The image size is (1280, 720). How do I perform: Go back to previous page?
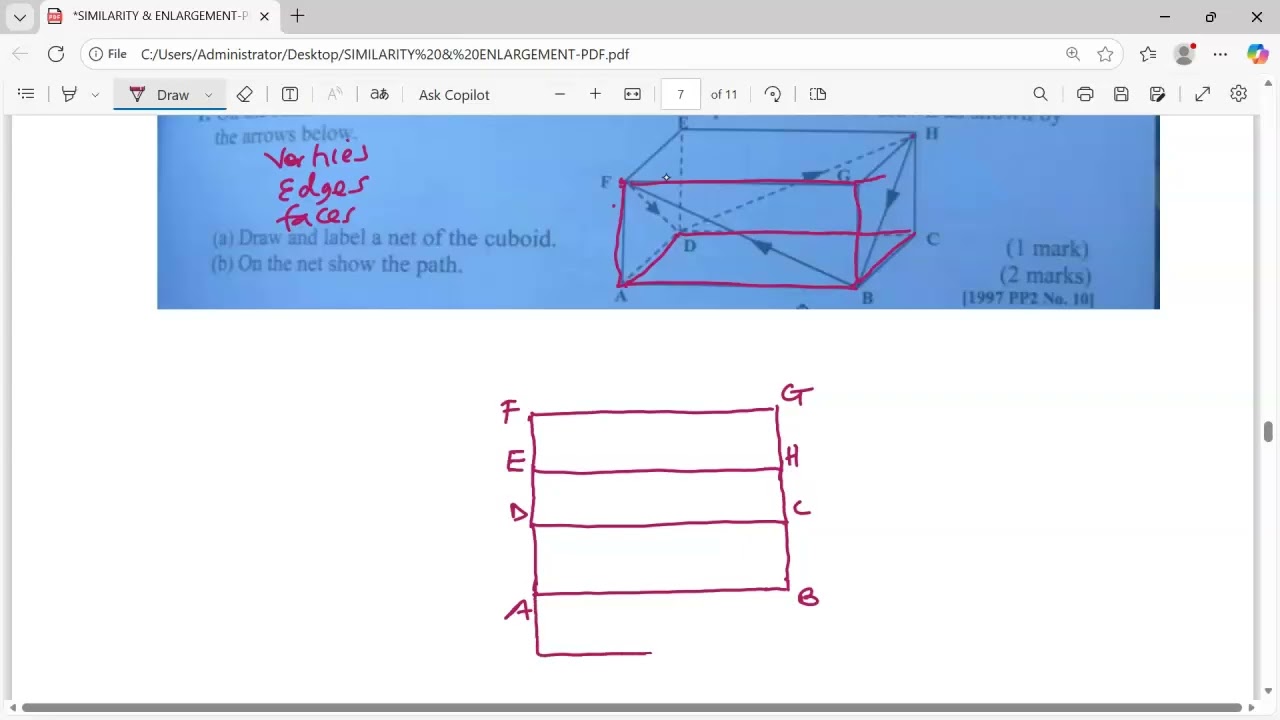pyautogui.click(x=20, y=54)
